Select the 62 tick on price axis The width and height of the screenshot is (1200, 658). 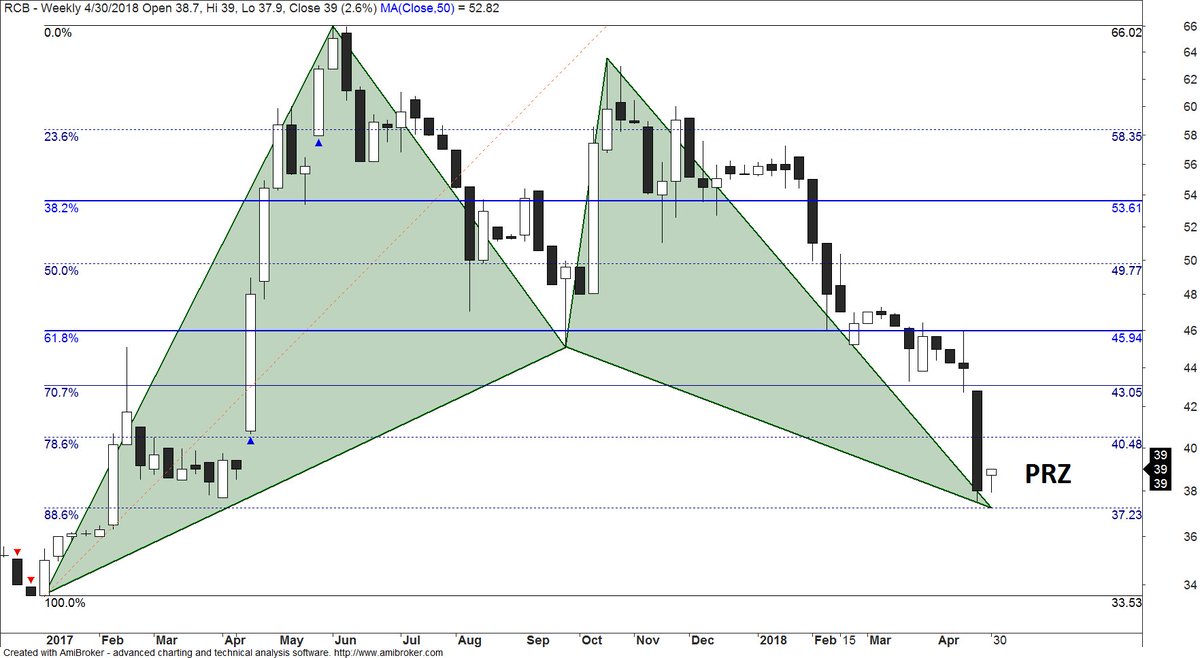coord(1191,79)
